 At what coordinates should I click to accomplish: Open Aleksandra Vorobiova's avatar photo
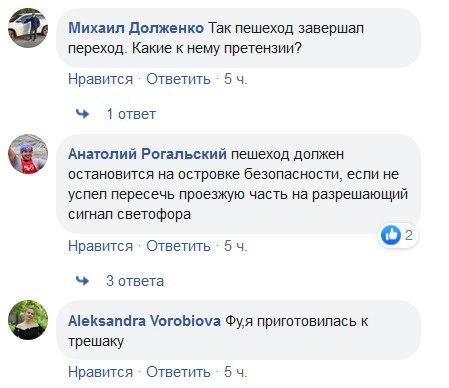coord(28,320)
